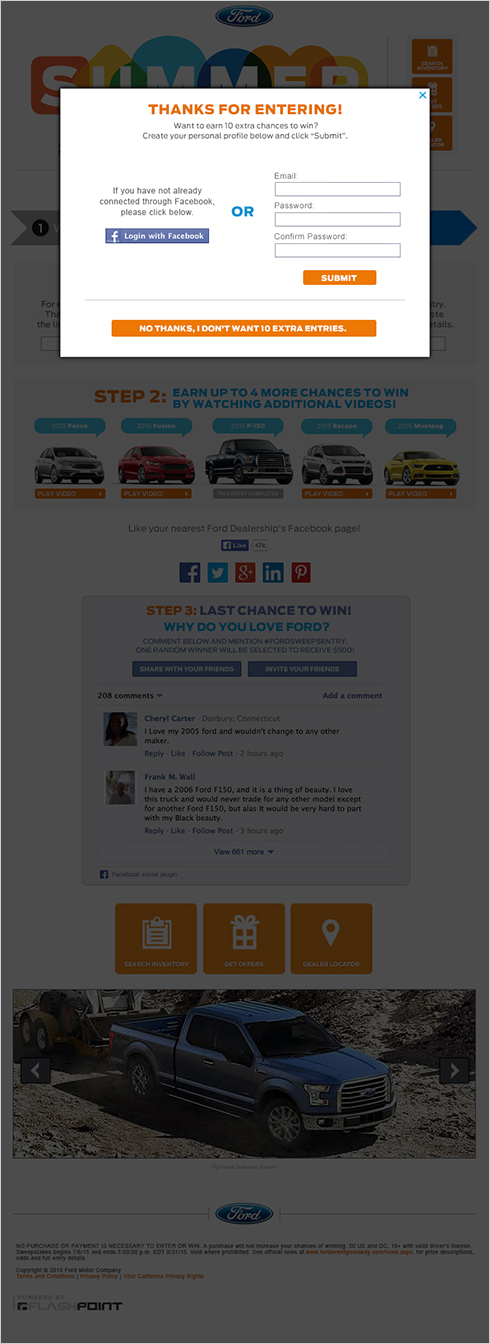Expand the 208 comments sort dropdown
The image size is (490, 1344).
pos(130,695)
